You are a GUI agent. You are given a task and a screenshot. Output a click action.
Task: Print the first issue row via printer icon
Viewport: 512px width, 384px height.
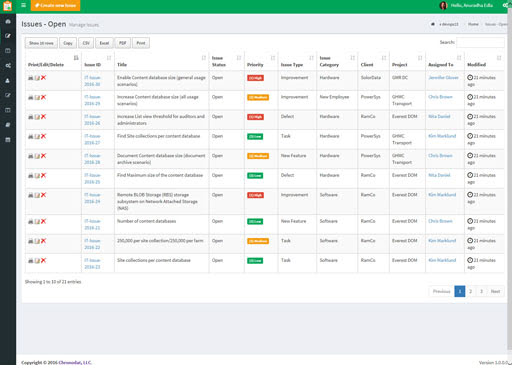(30, 78)
